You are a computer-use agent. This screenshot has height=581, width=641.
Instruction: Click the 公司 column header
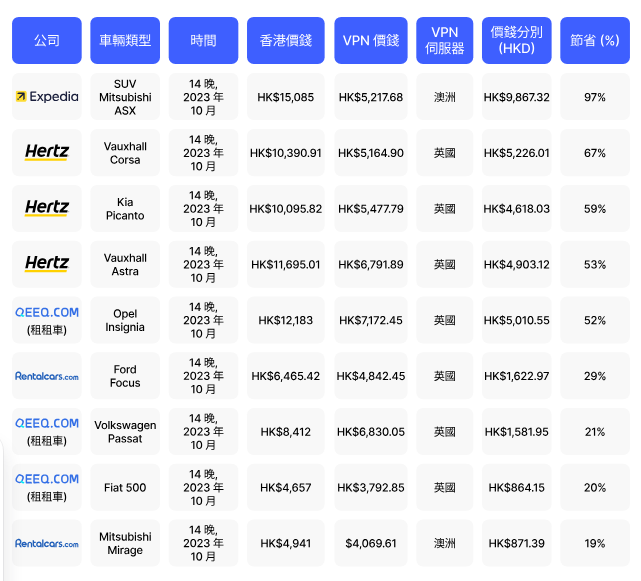click(47, 41)
